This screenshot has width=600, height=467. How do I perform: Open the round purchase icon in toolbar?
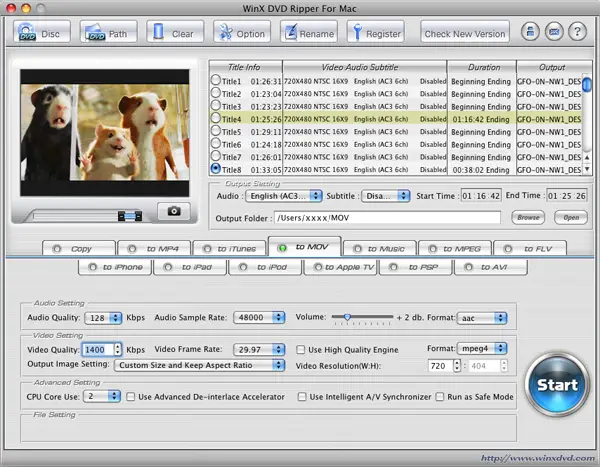coord(530,32)
